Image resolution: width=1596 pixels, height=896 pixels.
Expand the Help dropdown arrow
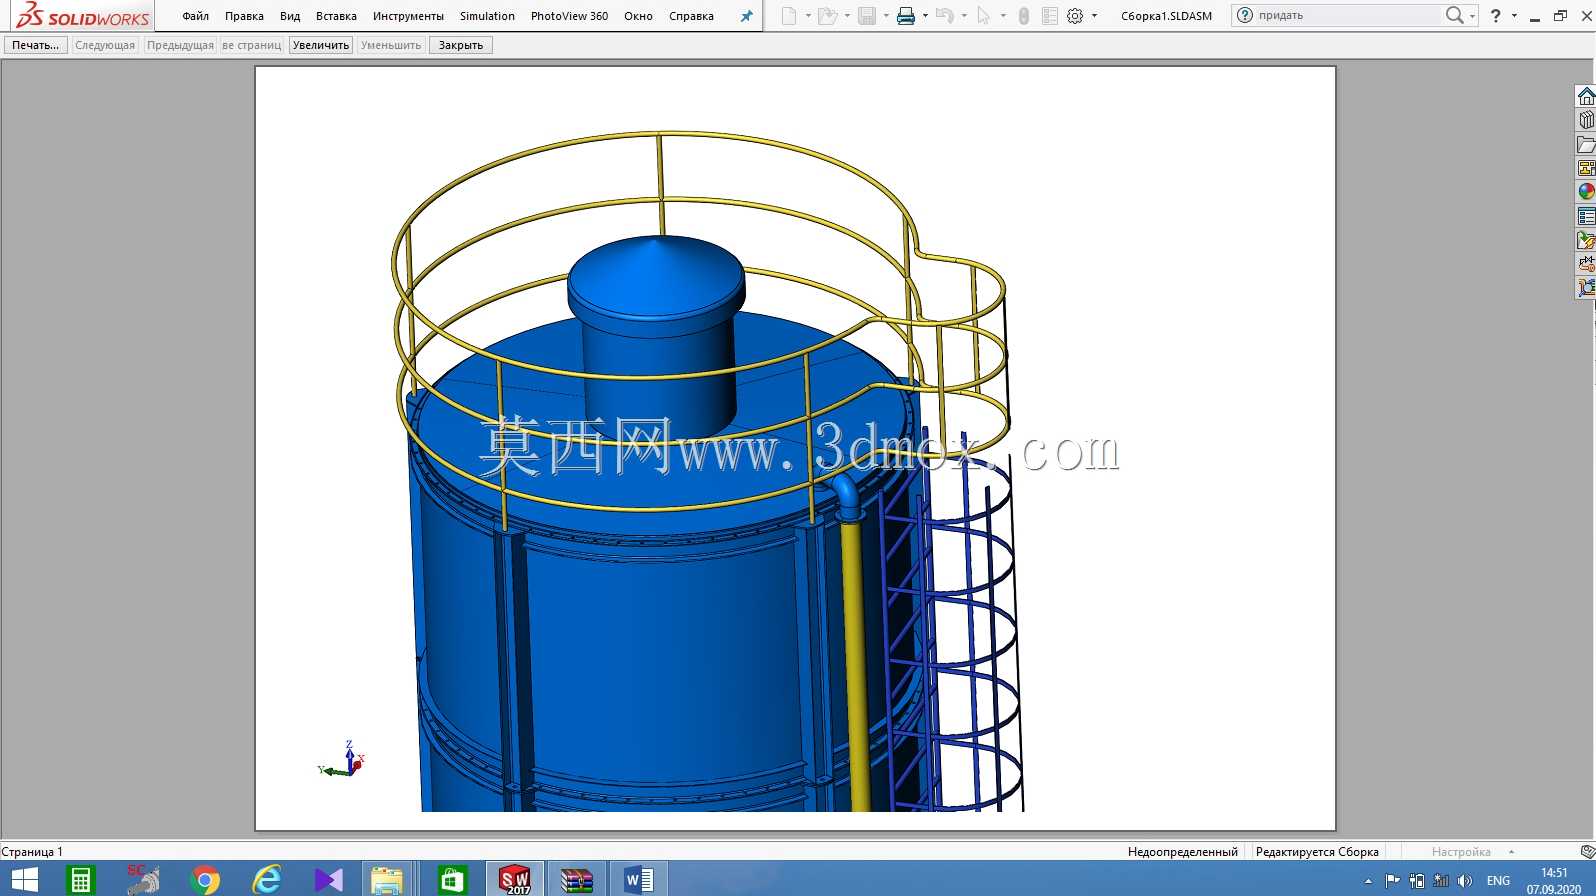point(1514,16)
